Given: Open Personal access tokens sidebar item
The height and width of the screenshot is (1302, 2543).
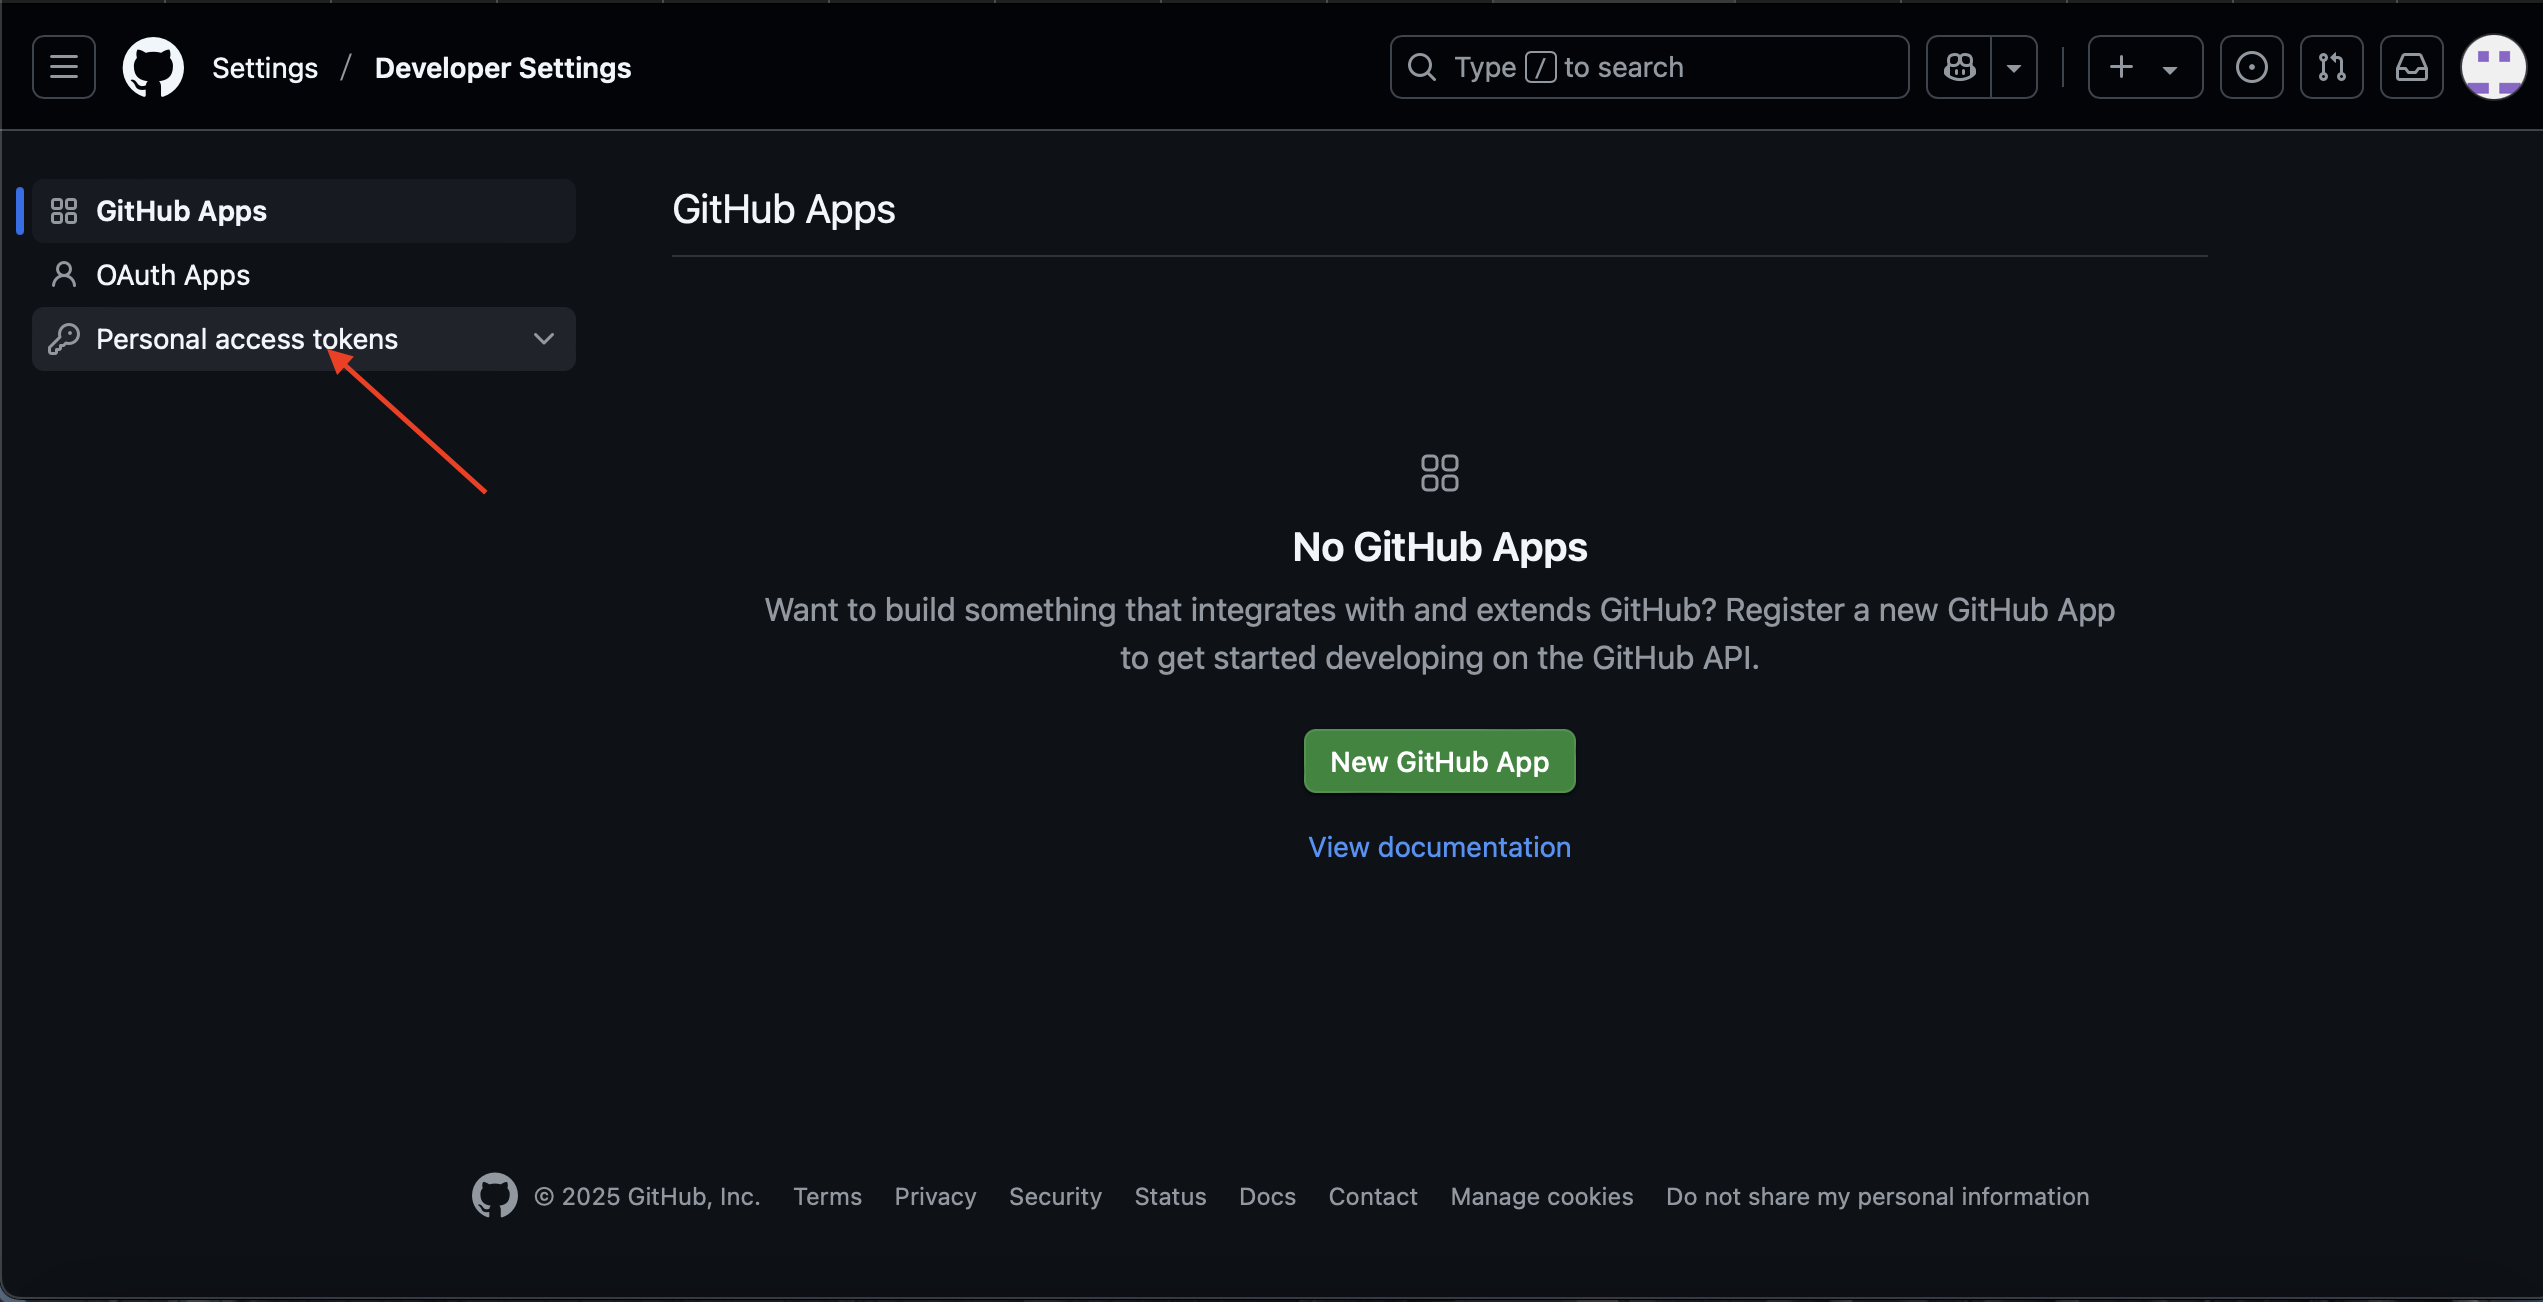Looking at the screenshot, I should tap(304, 339).
